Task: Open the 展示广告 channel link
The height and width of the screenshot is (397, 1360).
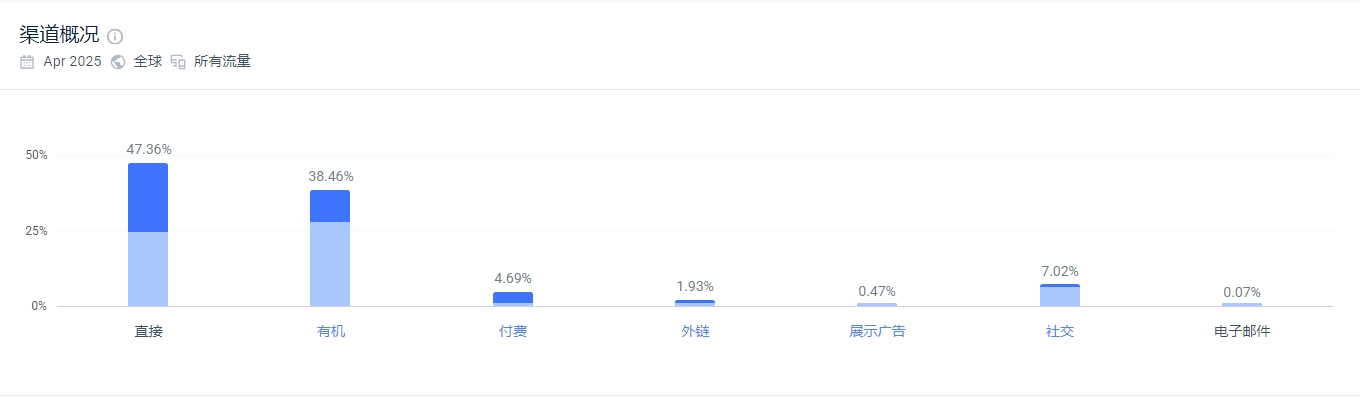Action: (877, 331)
